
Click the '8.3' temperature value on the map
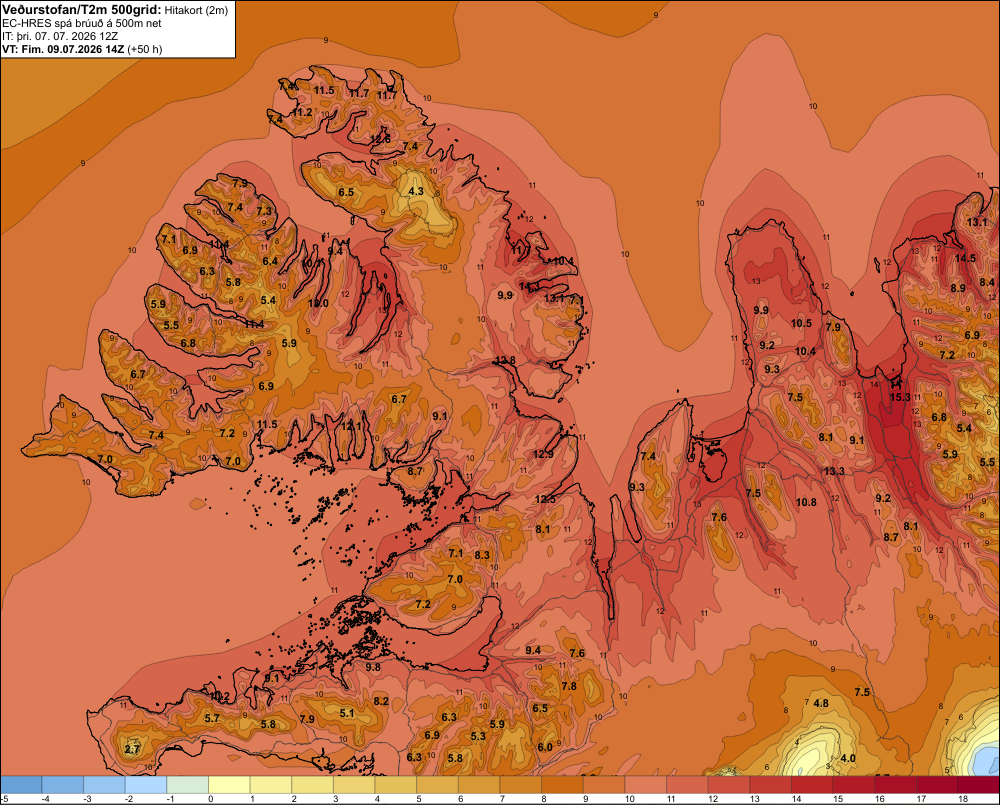coord(482,555)
